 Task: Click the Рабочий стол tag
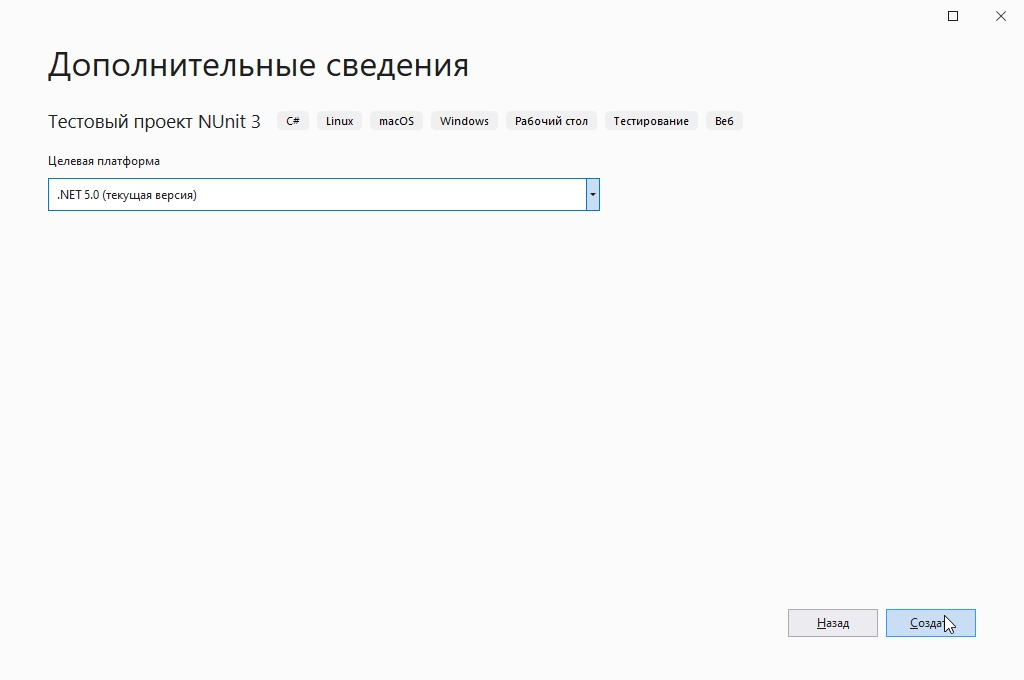(x=551, y=121)
